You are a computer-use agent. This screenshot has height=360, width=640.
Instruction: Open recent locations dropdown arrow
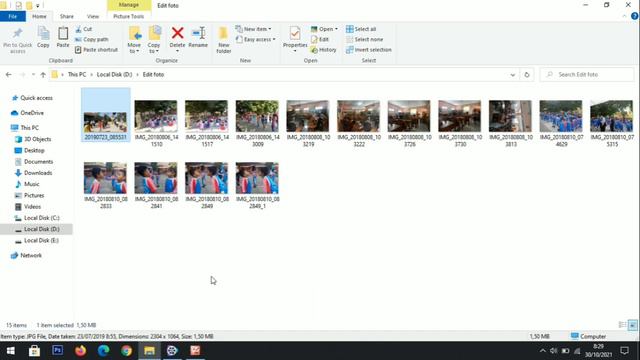point(33,75)
